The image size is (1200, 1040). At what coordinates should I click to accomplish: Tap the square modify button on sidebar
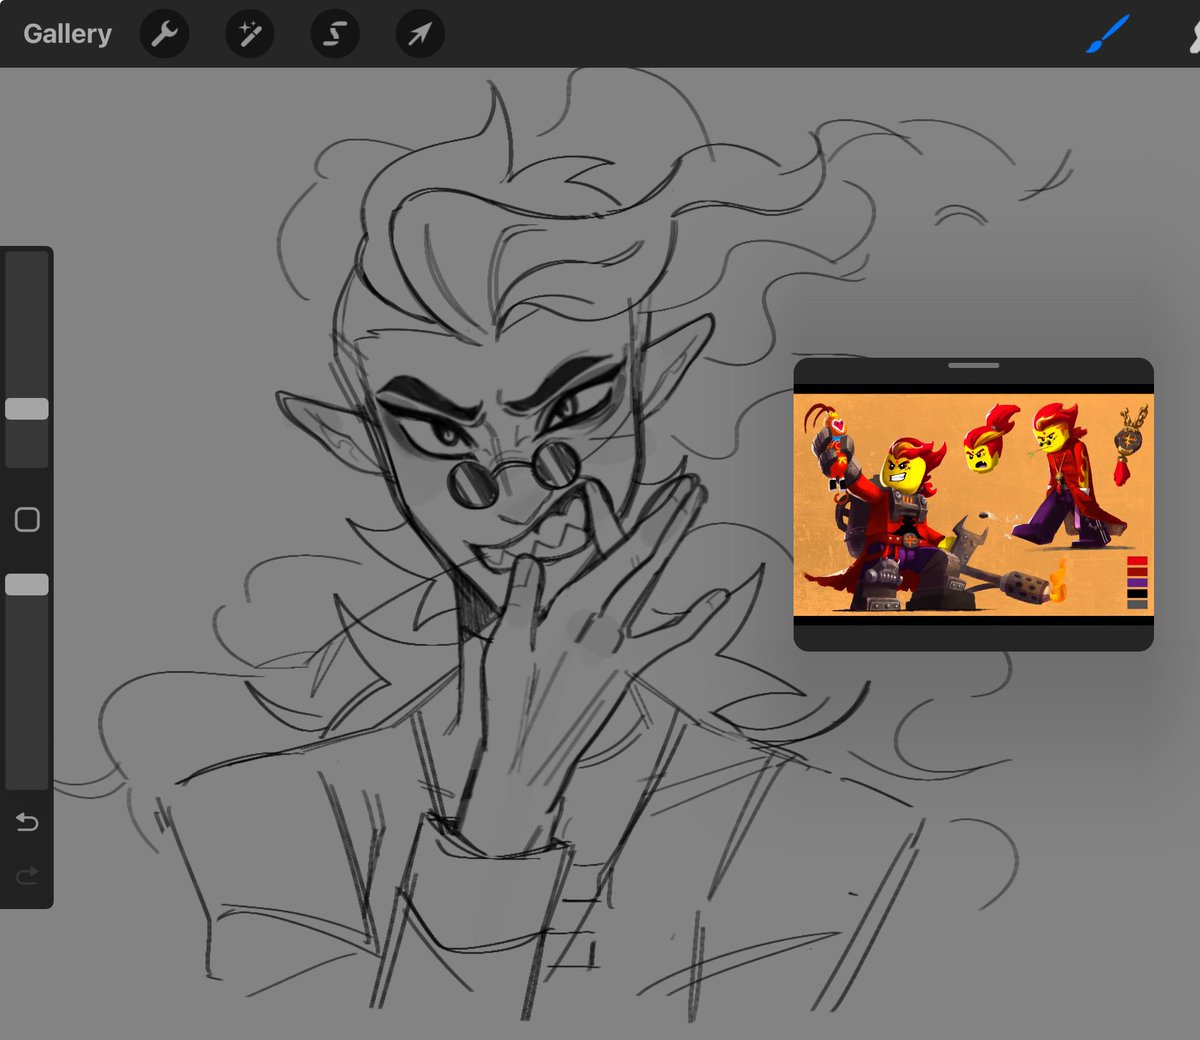[27, 520]
